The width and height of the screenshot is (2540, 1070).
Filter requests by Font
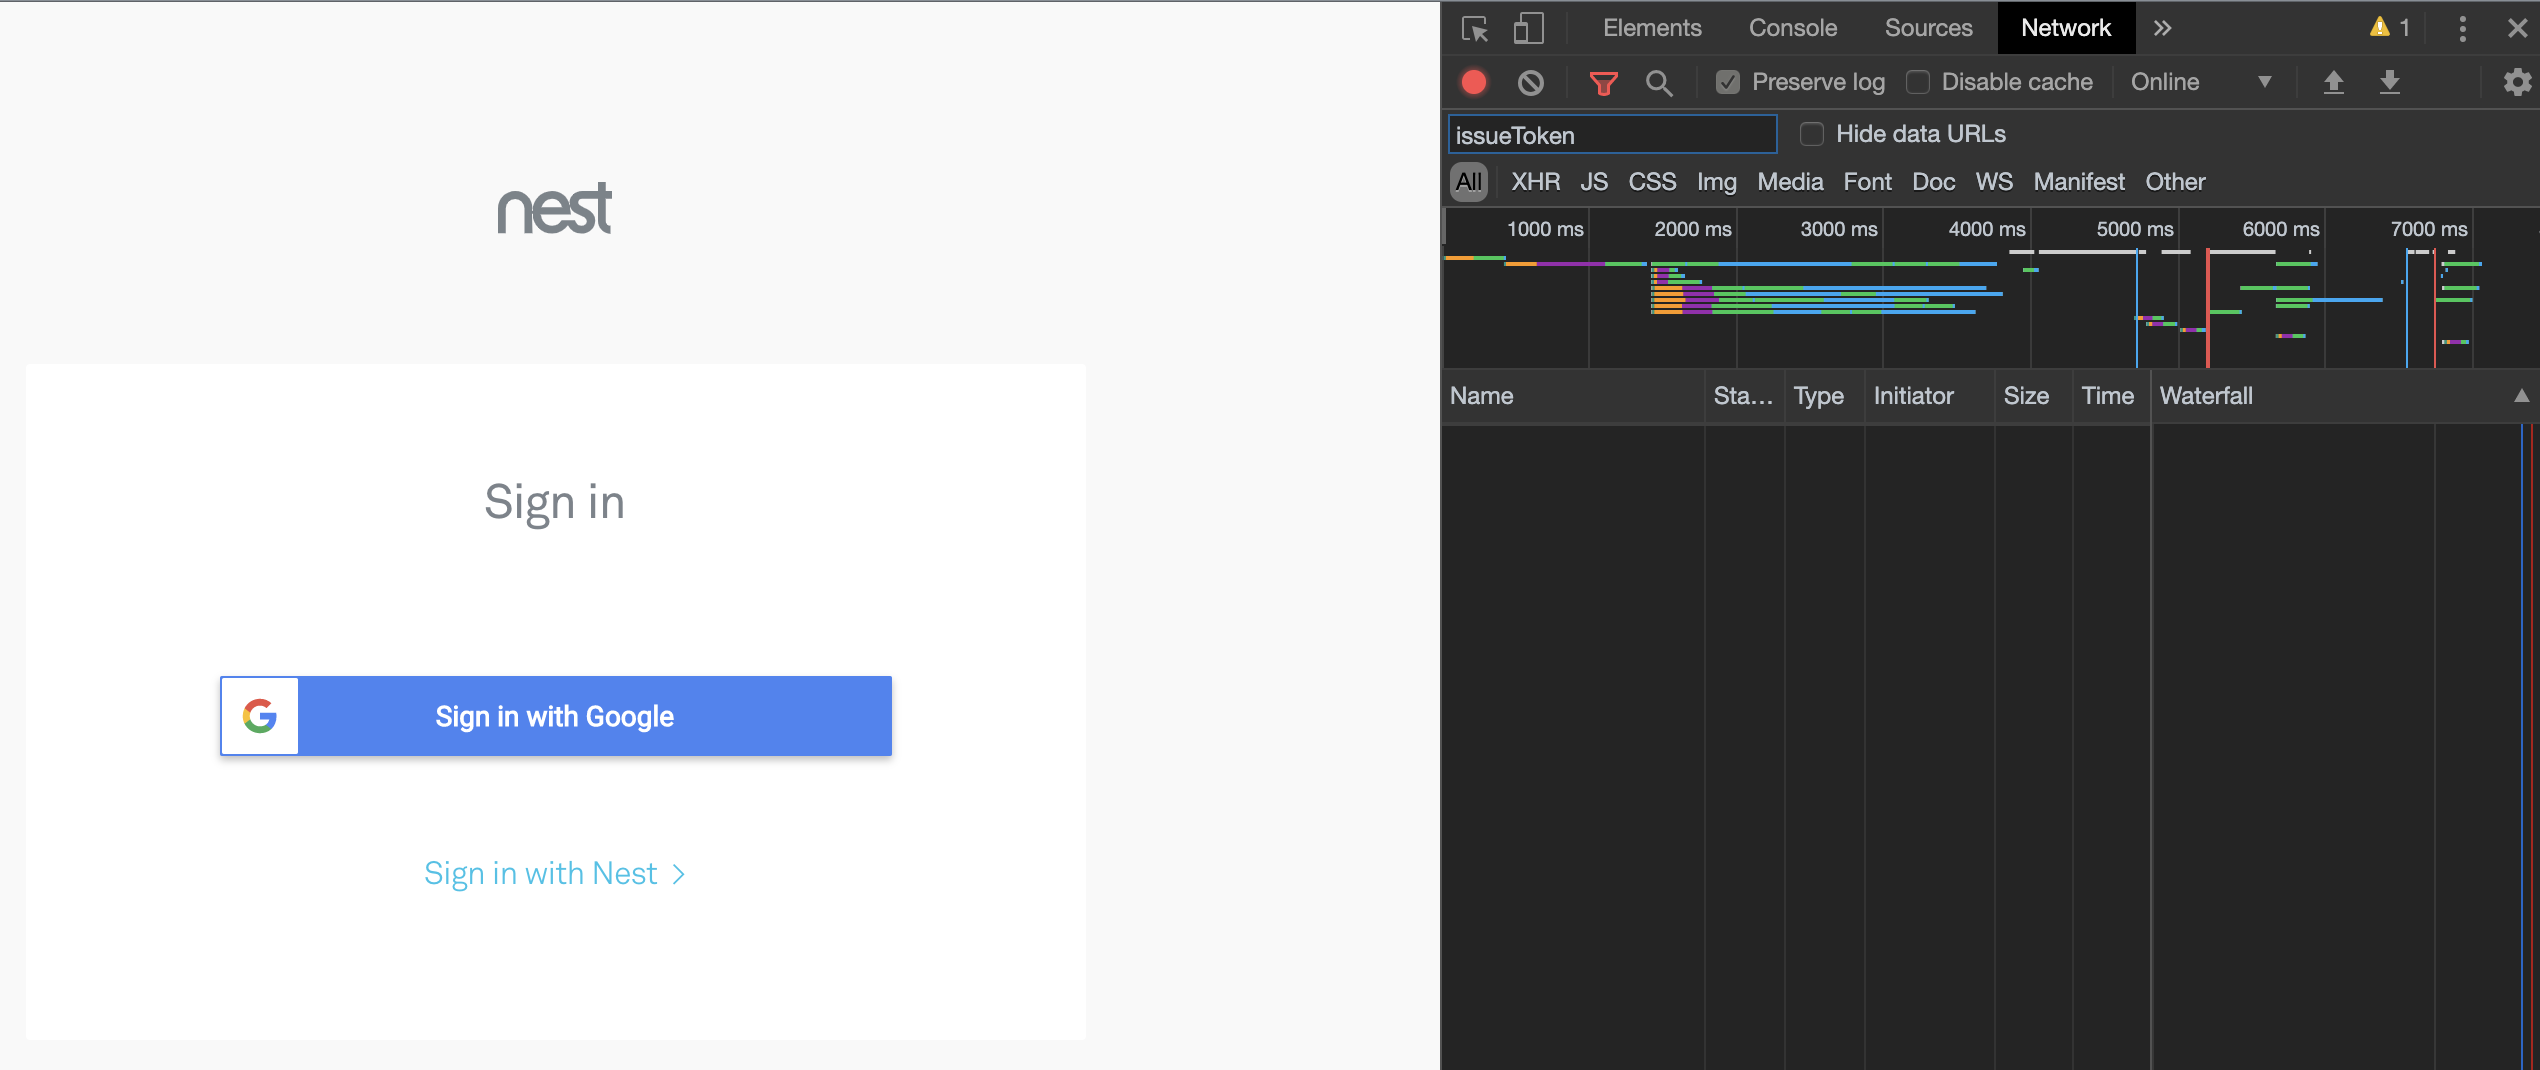pos(1867,182)
